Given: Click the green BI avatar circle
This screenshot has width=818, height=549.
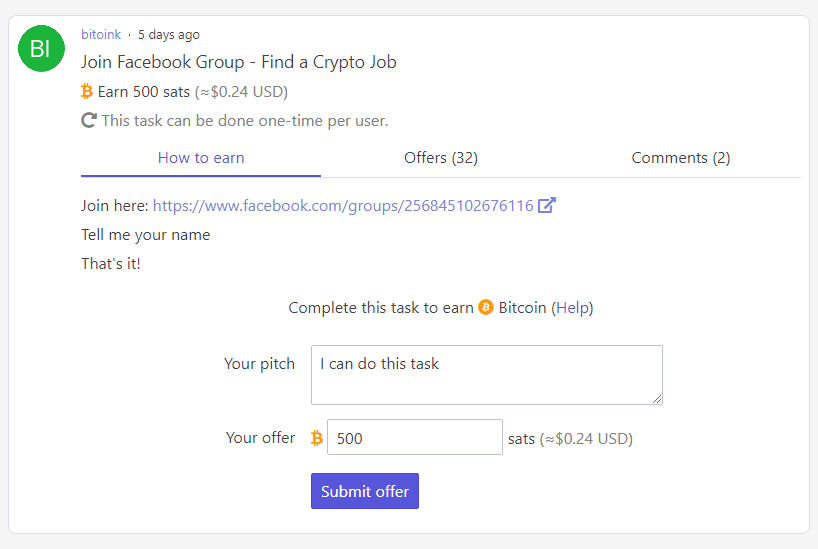Looking at the screenshot, I should pos(41,49).
